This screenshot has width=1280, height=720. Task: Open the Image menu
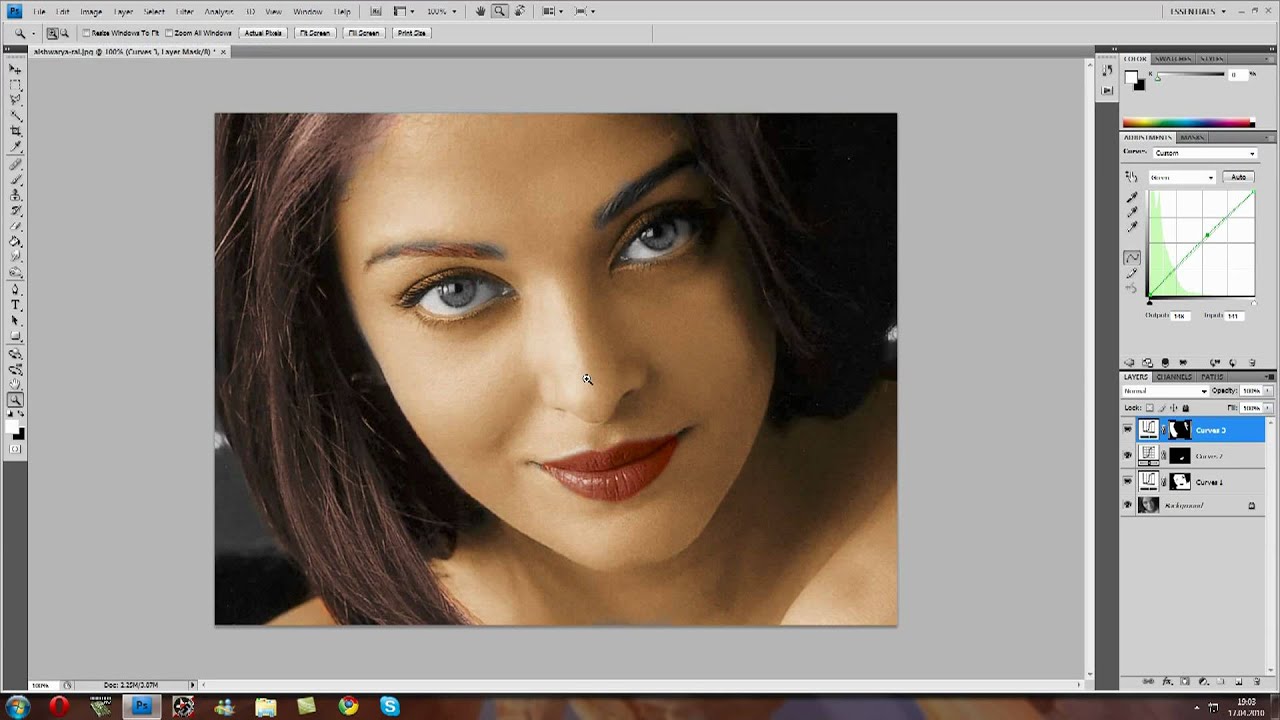(x=91, y=11)
